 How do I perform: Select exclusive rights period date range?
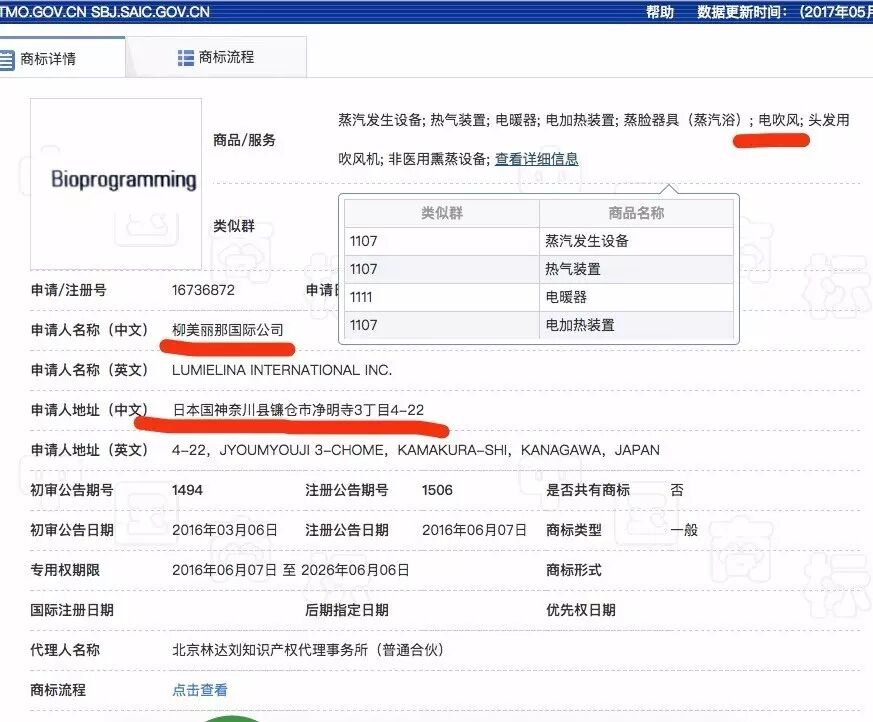point(291,570)
